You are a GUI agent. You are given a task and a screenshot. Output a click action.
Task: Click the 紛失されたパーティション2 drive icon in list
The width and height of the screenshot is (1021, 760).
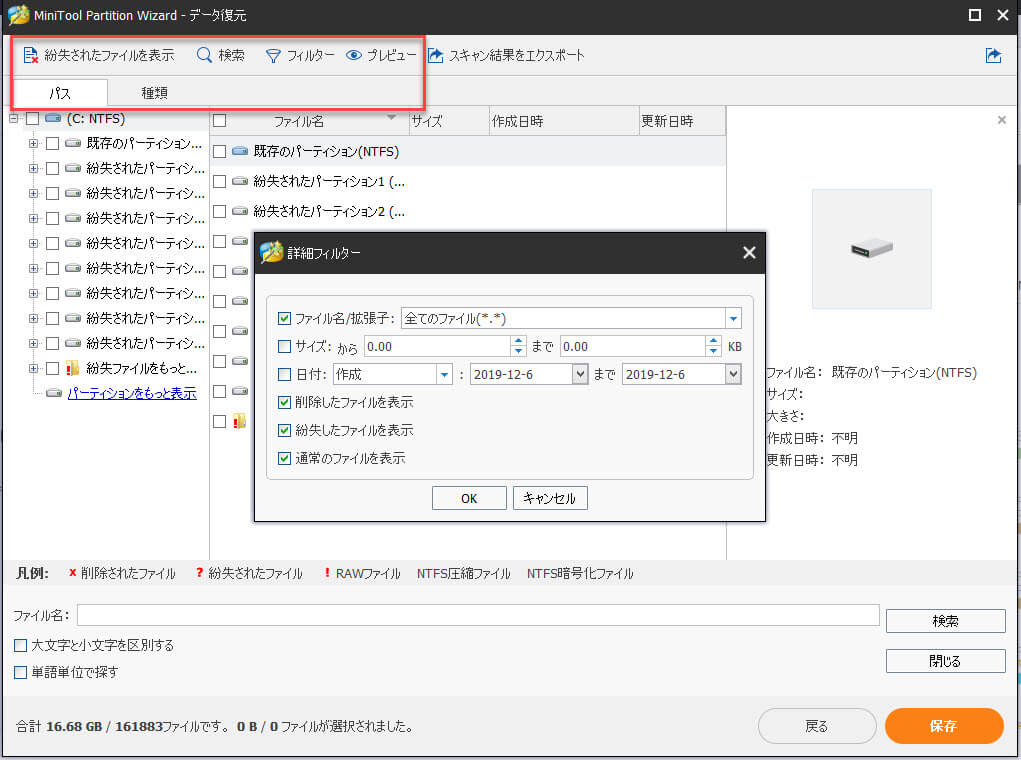[240, 211]
